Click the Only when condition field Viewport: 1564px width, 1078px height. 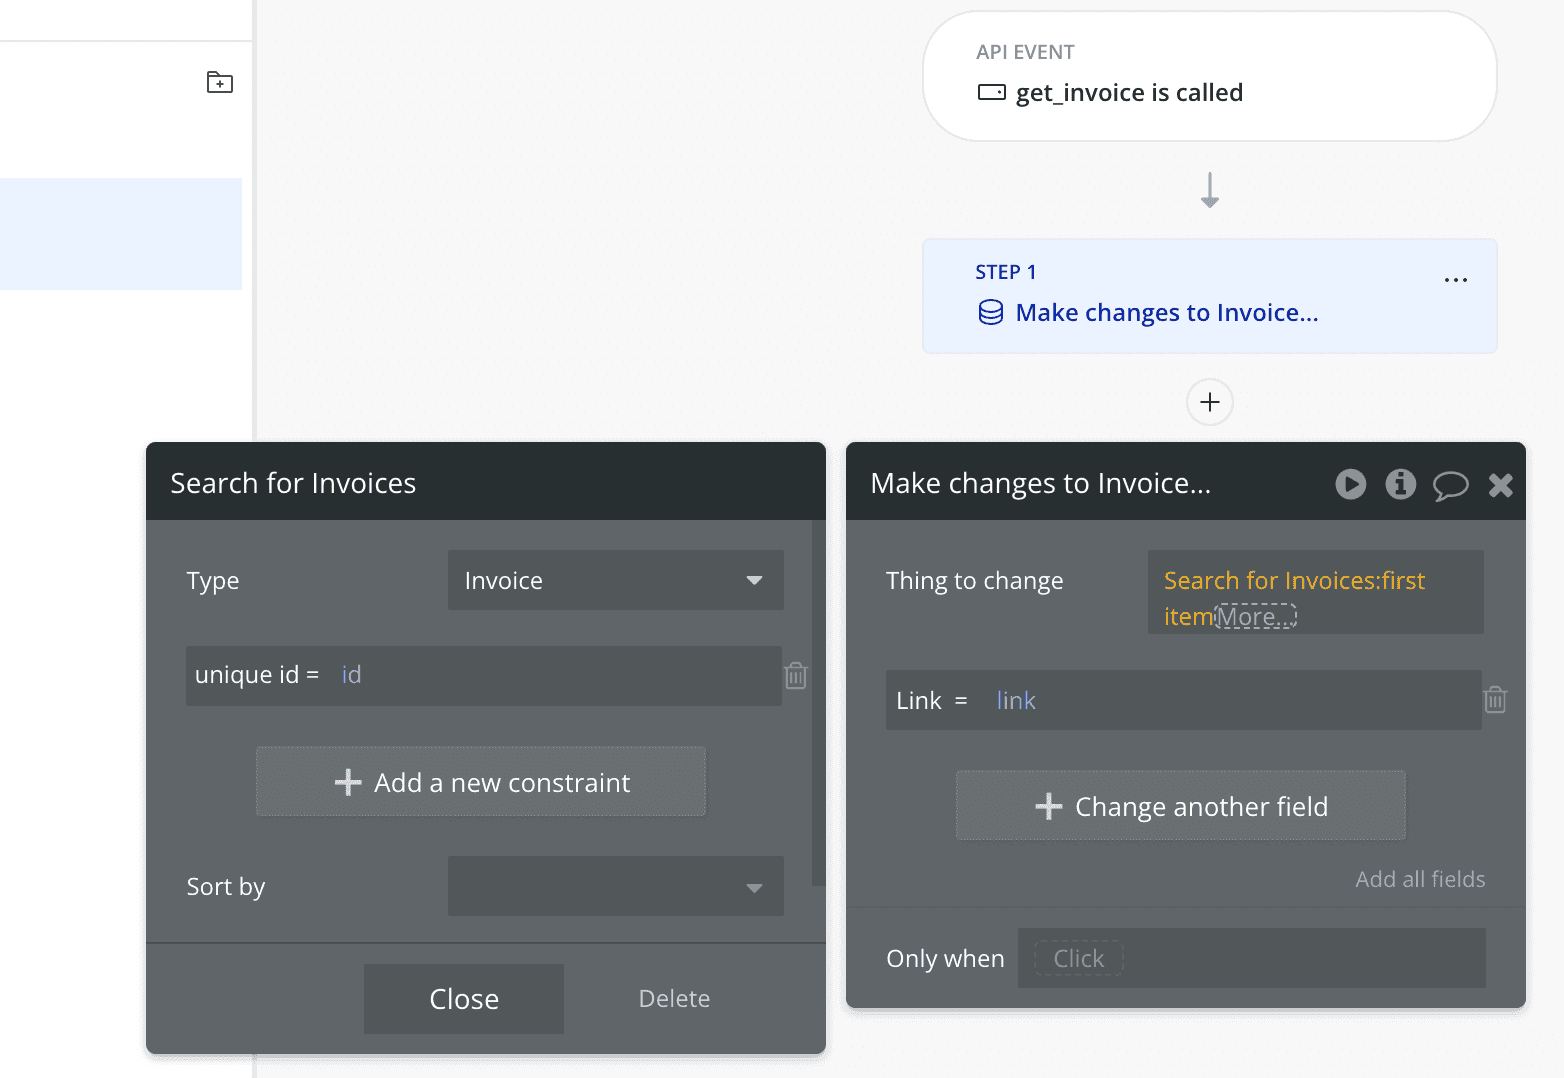[x=1250, y=958]
